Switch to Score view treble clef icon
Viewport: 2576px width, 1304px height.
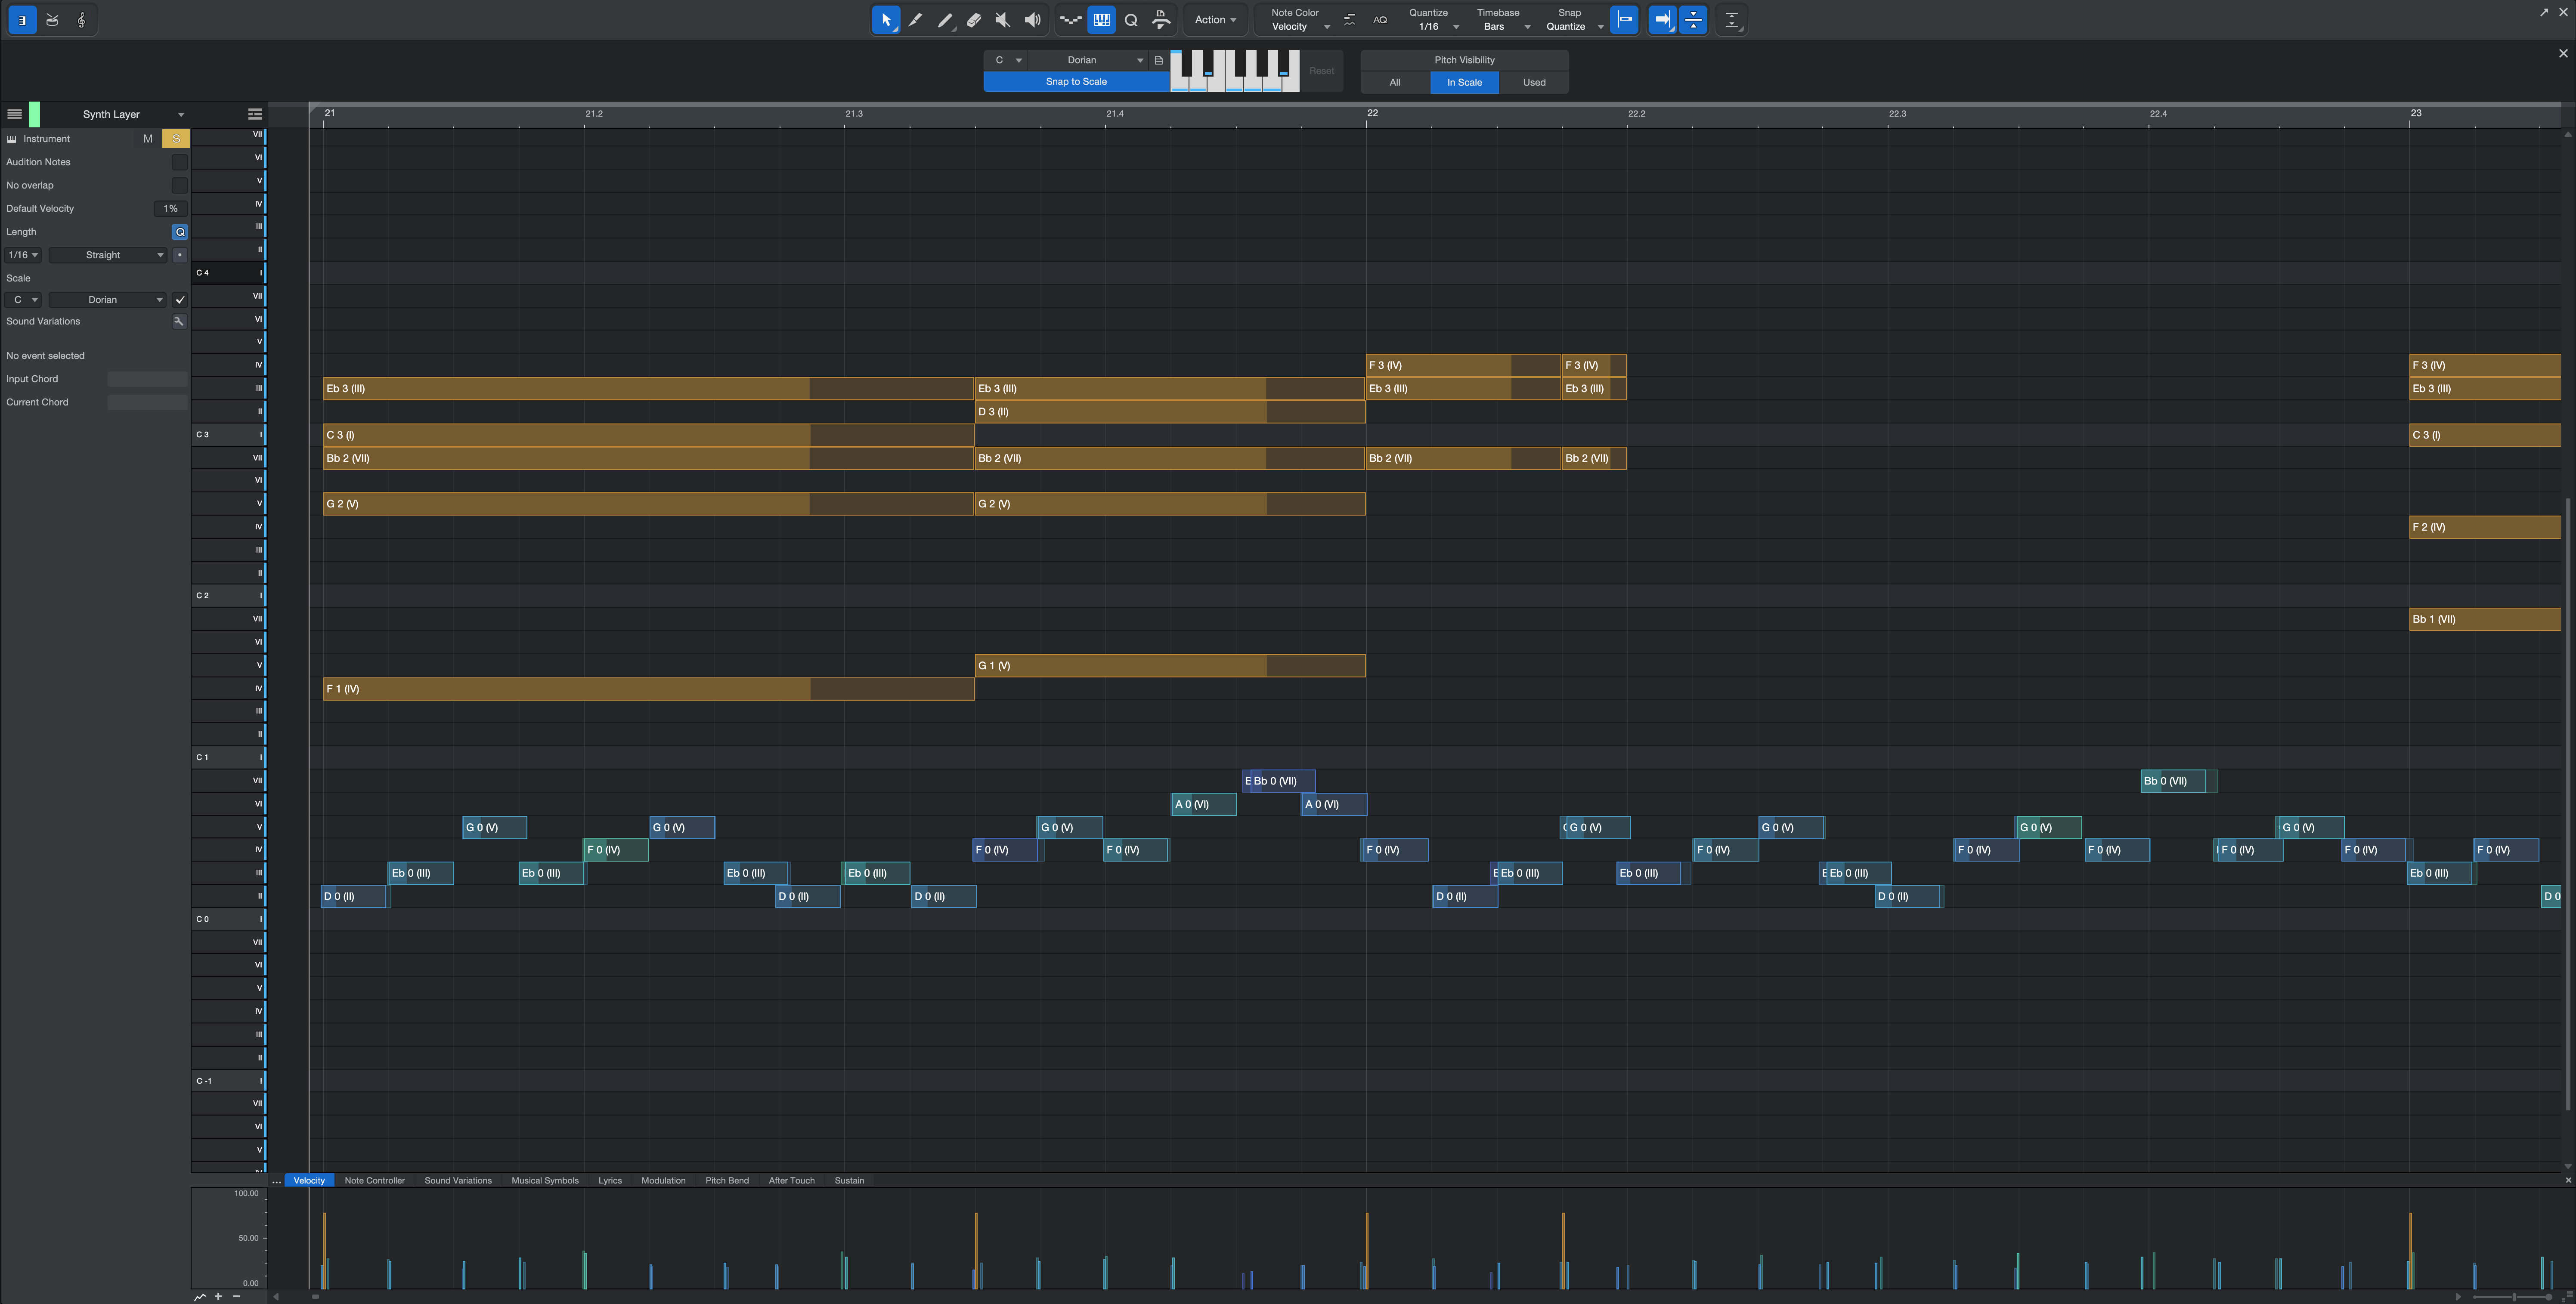click(x=81, y=20)
